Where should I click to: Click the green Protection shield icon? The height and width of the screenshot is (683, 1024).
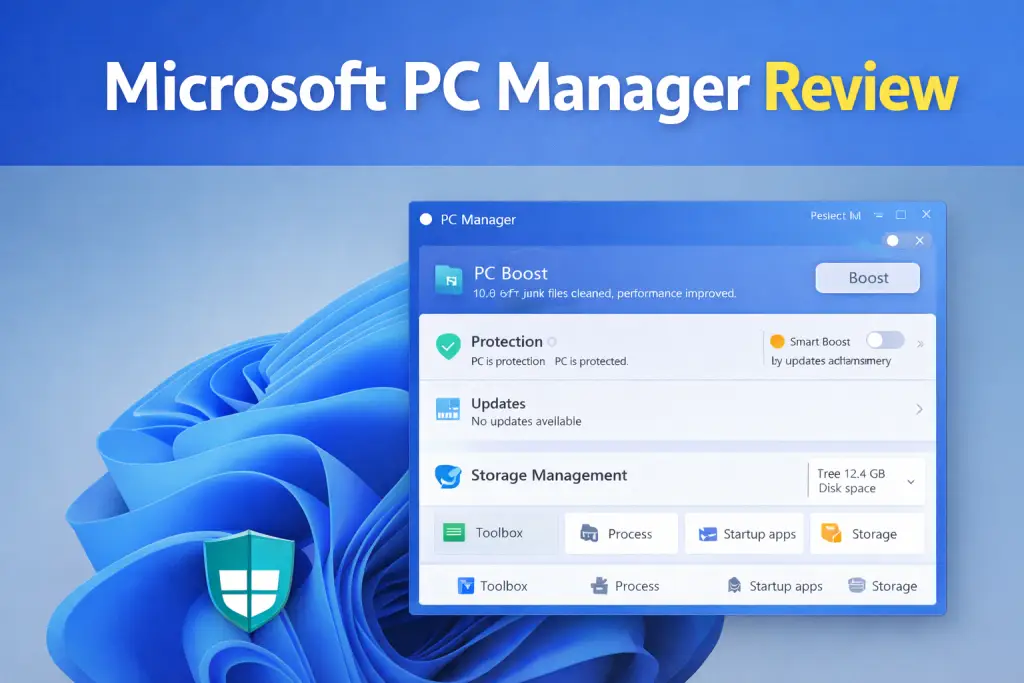click(x=447, y=347)
